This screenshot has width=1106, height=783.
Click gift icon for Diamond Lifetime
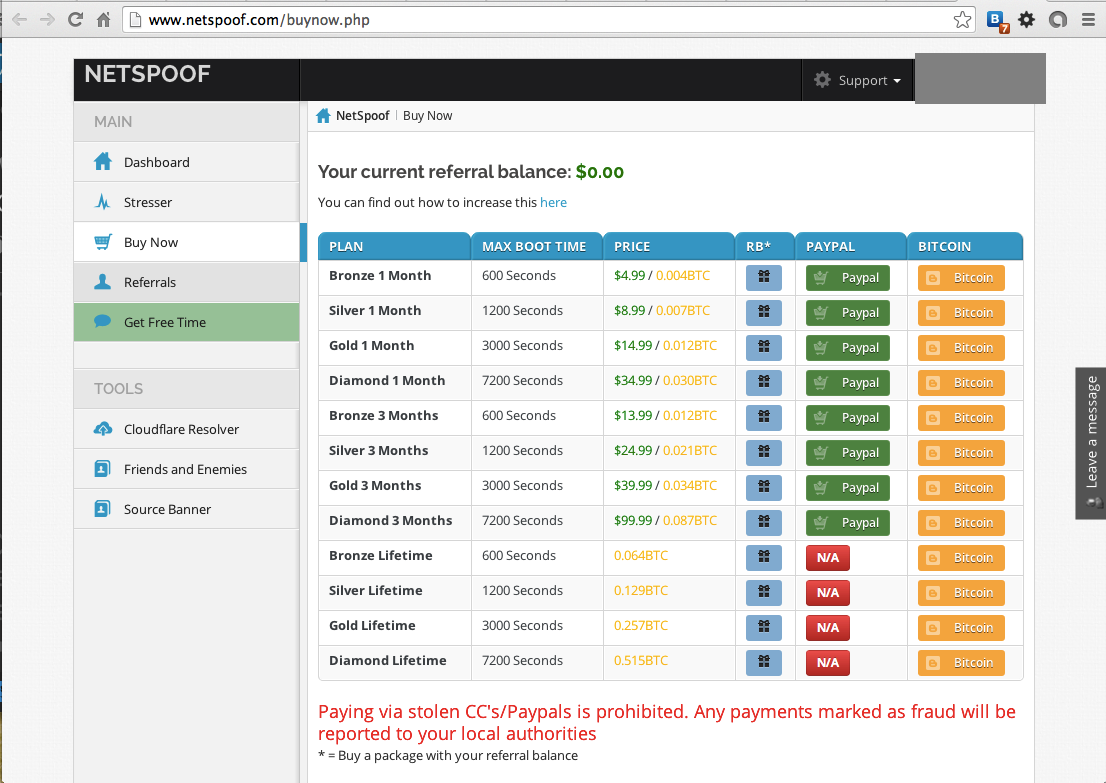(764, 662)
